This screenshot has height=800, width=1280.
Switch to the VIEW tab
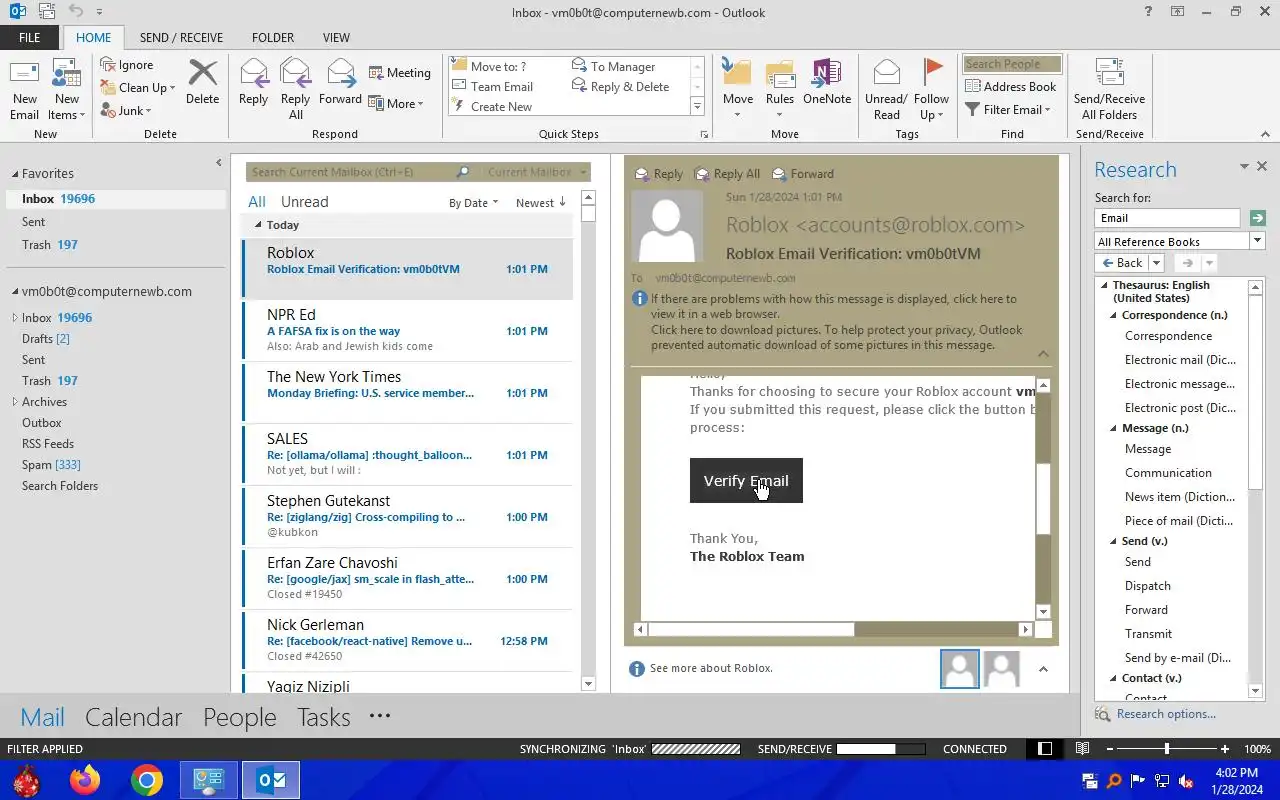coord(336,38)
